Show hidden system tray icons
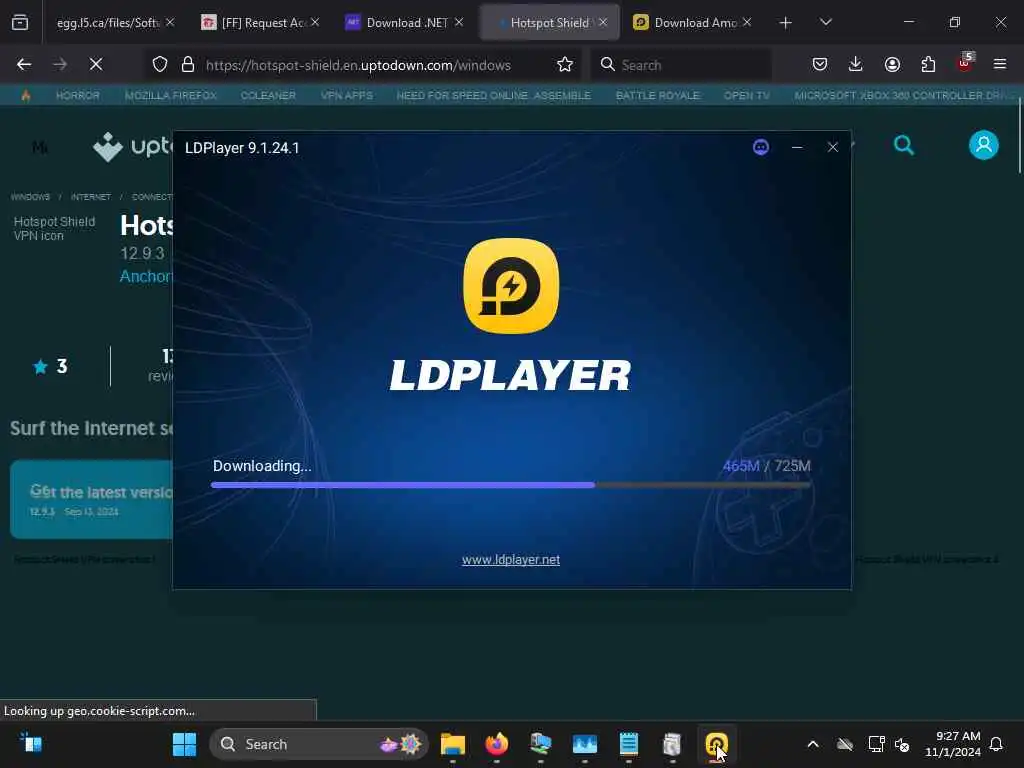Image resolution: width=1024 pixels, height=768 pixels. click(813, 744)
